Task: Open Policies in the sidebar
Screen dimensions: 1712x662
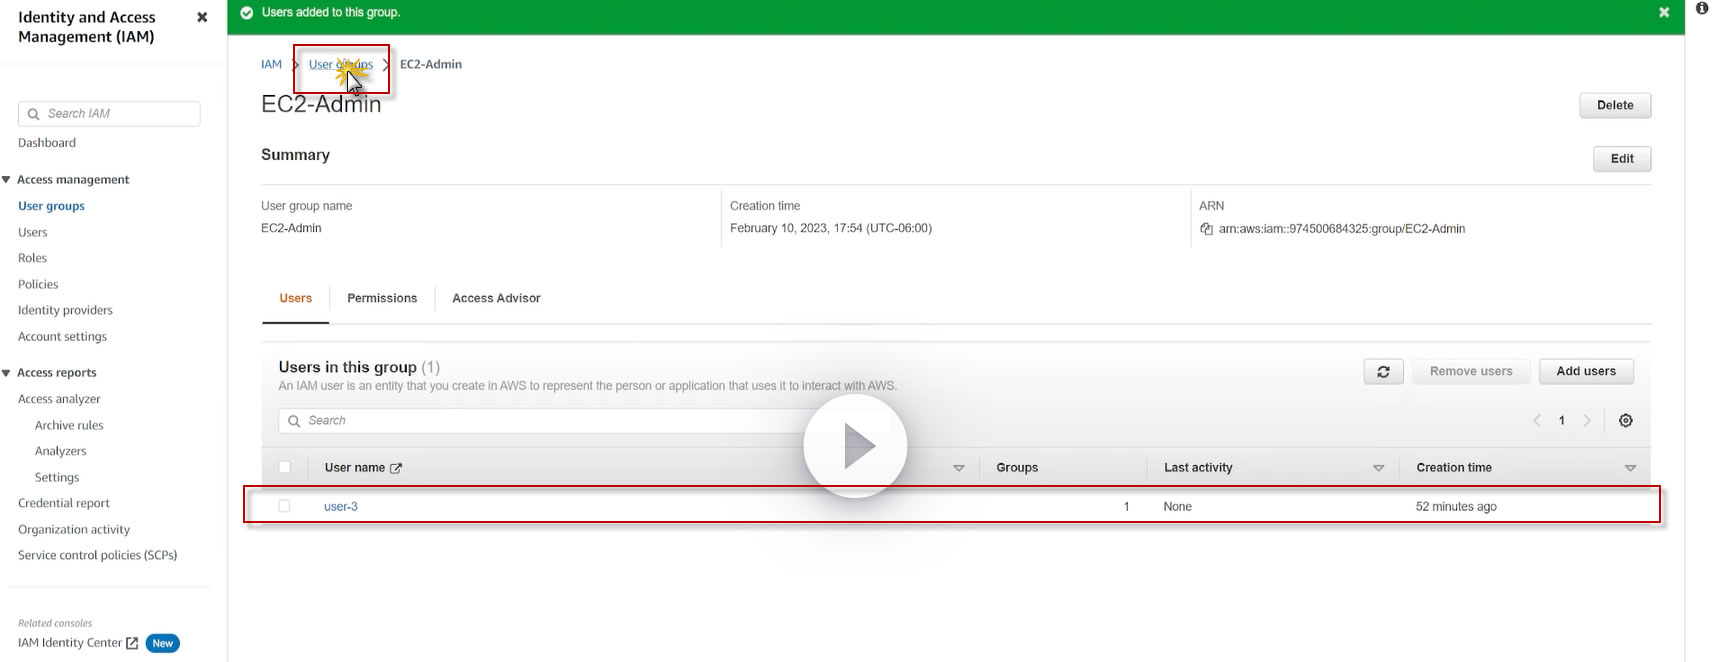Action: click(x=38, y=284)
